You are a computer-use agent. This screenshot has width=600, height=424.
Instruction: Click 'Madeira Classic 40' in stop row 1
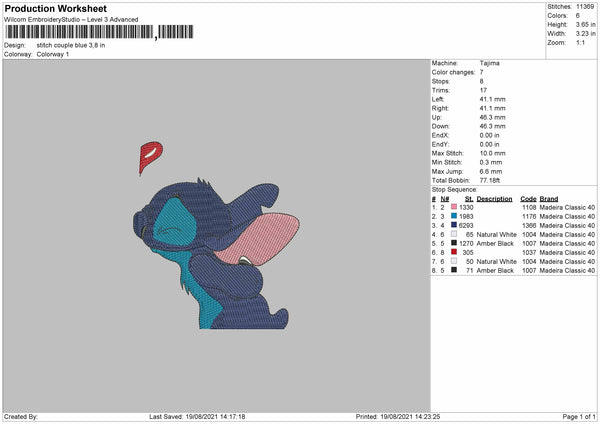point(567,207)
